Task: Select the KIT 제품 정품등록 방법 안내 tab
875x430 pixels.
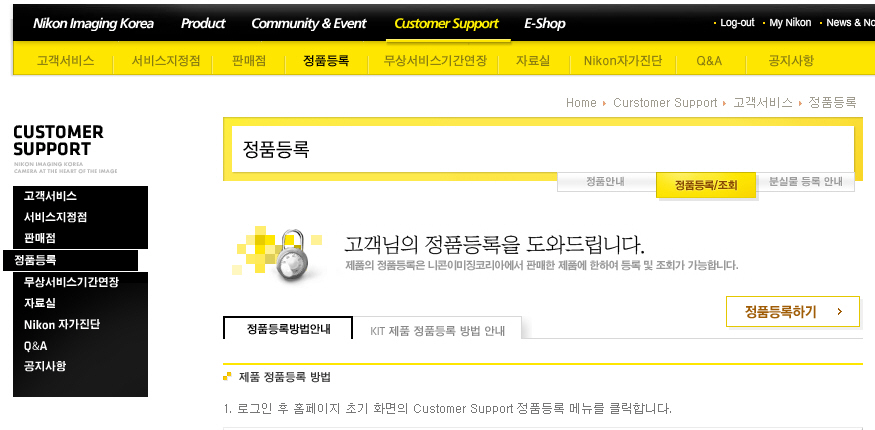Action: pos(438,330)
